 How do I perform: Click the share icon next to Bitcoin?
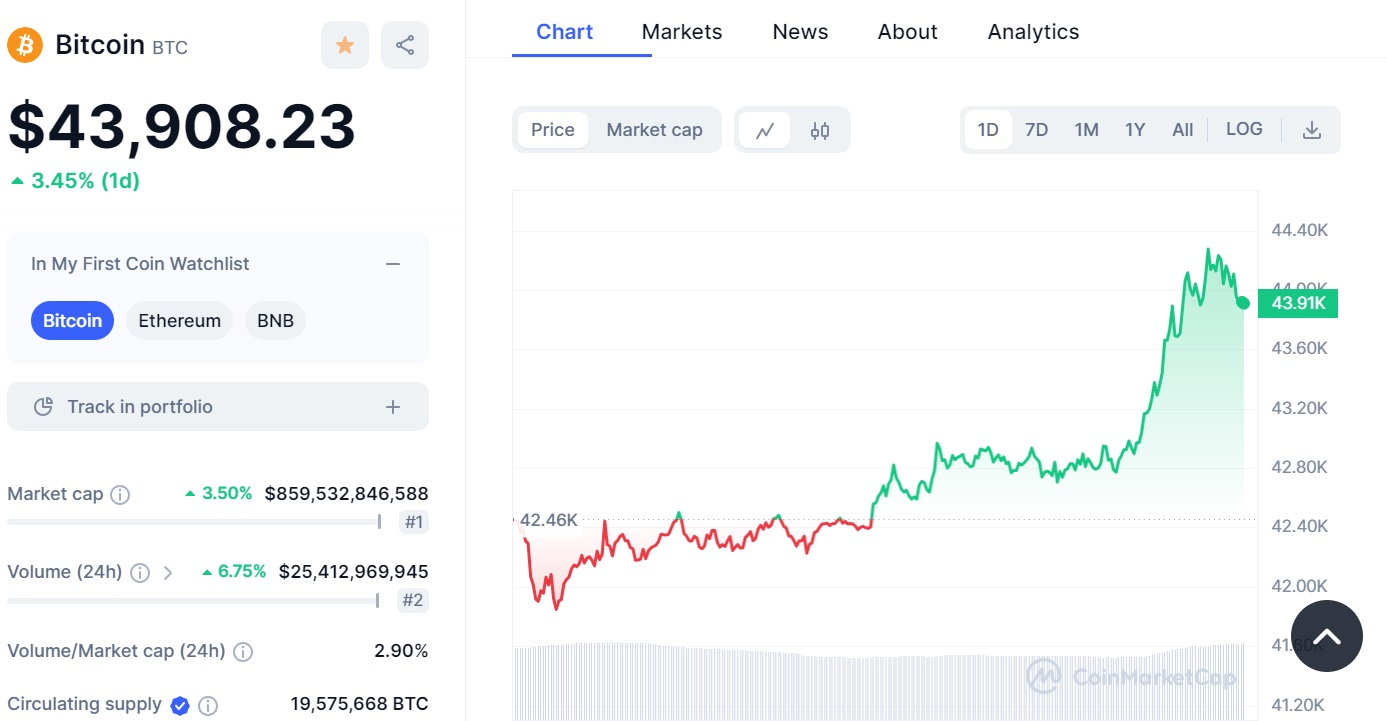click(405, 45)
